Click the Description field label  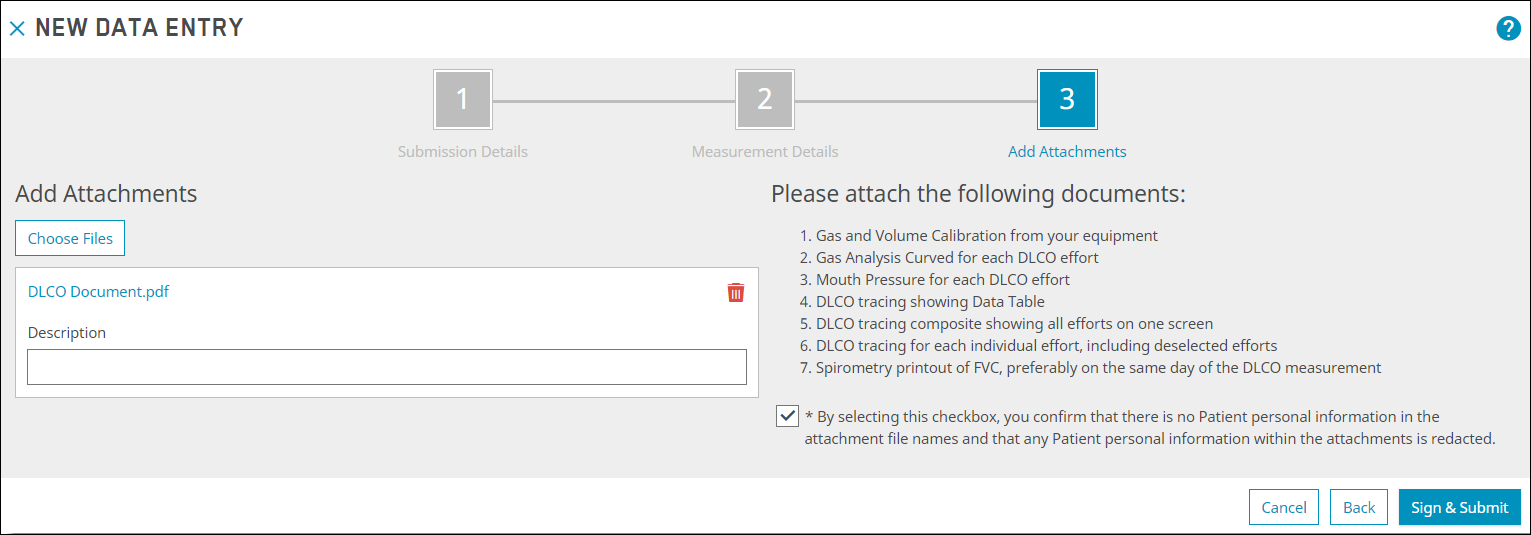pos(67,332)
